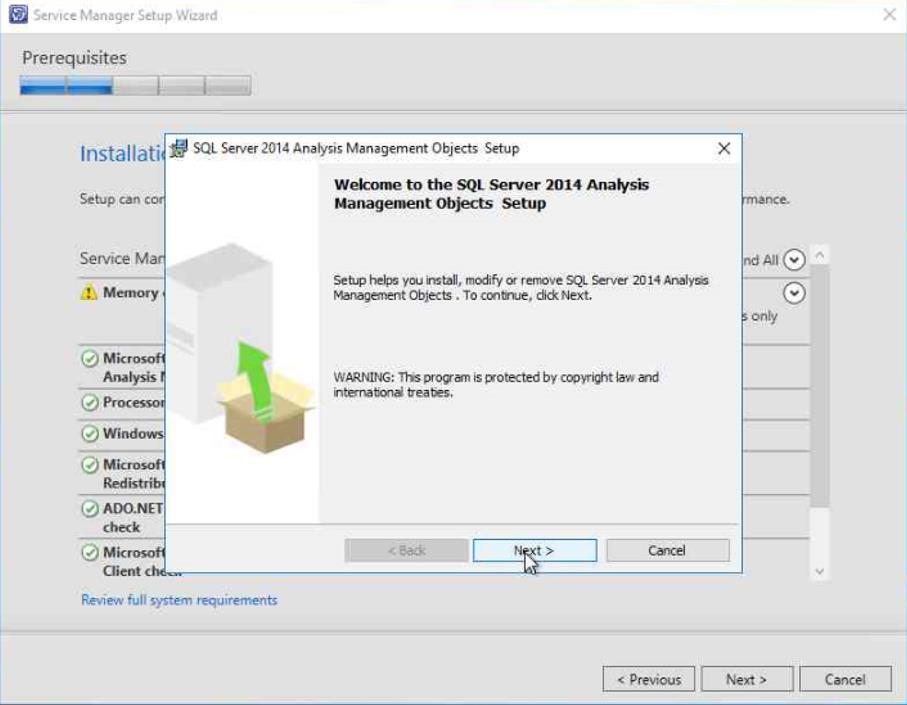The width and height of the screenshot is (907, 705).
Task: Click the Memory warning triangle icon
Action: 89,293
